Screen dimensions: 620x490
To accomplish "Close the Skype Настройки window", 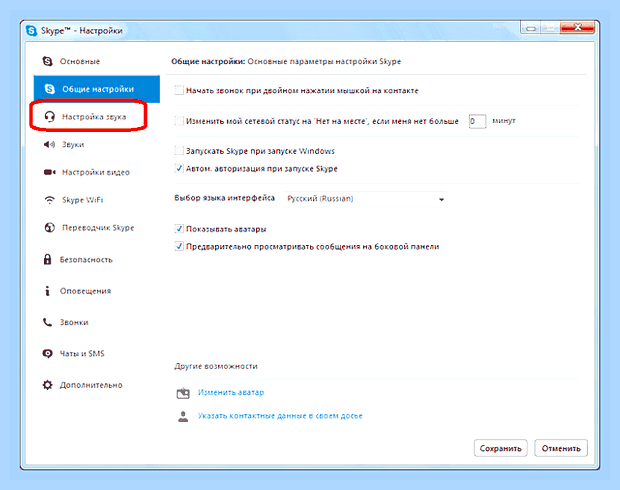I will point(578,28).
